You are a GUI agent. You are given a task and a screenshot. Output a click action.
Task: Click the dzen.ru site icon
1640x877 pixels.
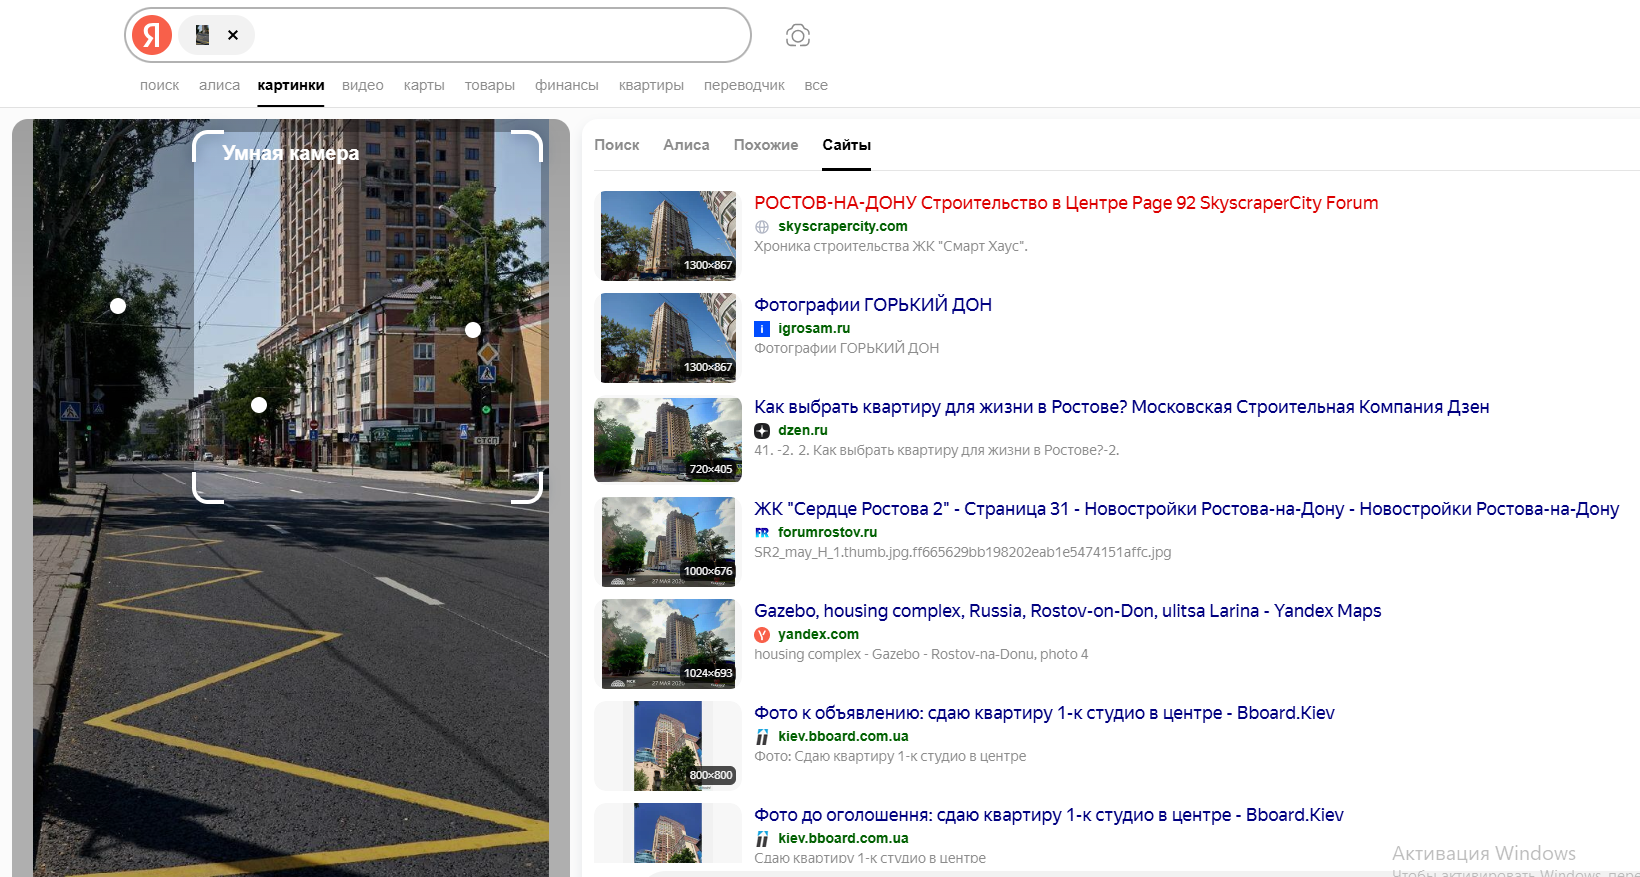[762, 431]
